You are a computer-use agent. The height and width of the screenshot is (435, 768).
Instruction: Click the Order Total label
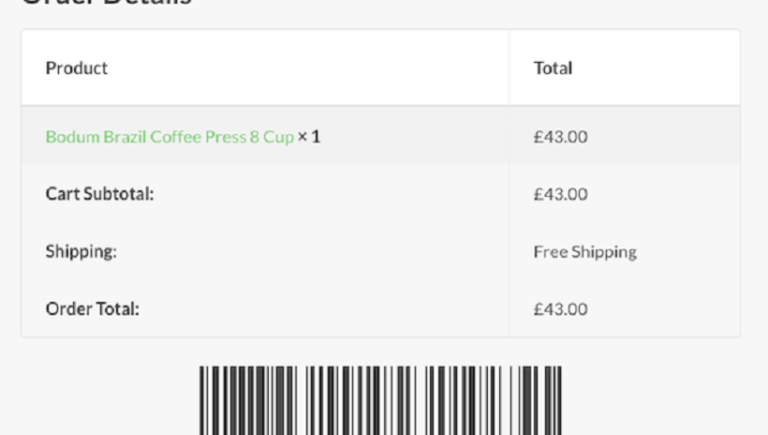92,309
